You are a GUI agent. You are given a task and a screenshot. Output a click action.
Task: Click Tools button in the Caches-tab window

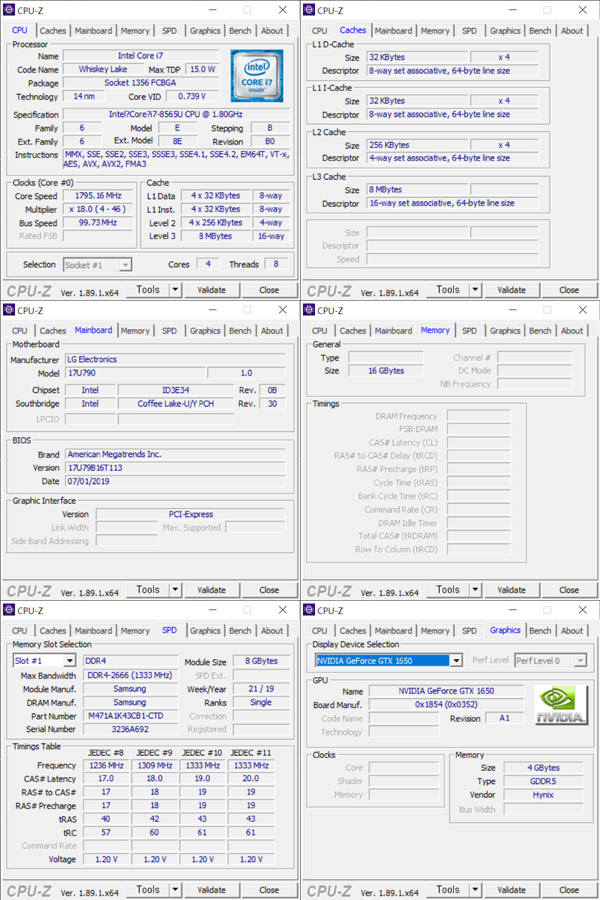coord(447,290)
